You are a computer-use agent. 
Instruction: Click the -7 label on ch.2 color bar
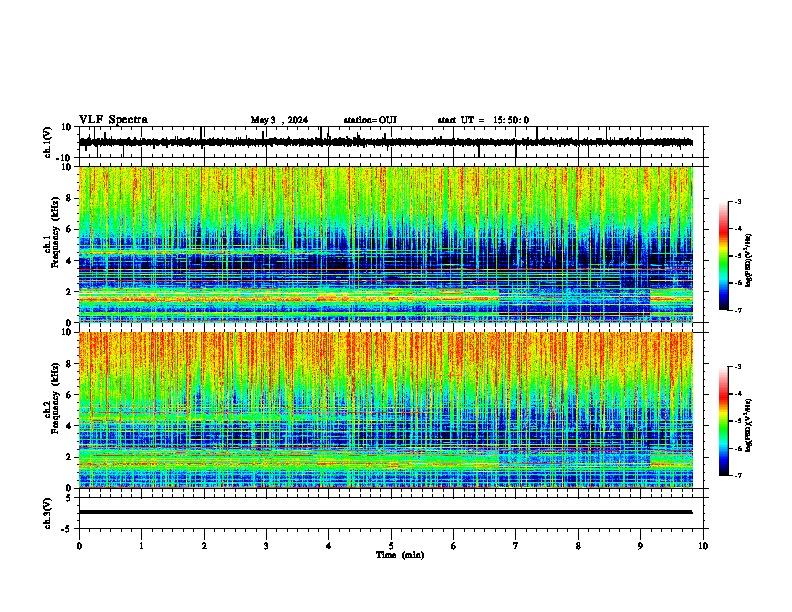pyautogui.click(x=737, y=476)
